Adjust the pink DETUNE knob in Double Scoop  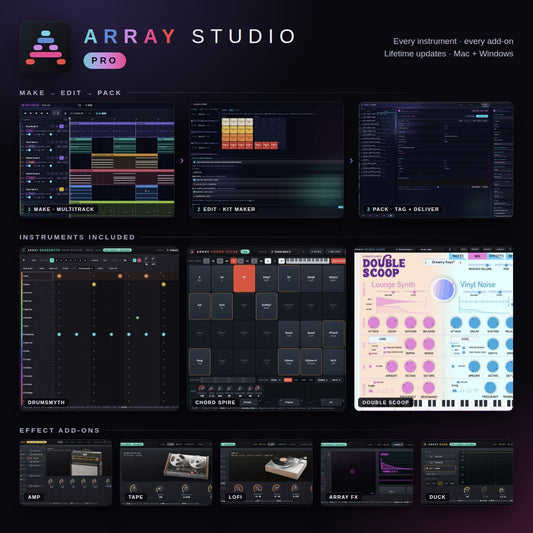point(429,366)
